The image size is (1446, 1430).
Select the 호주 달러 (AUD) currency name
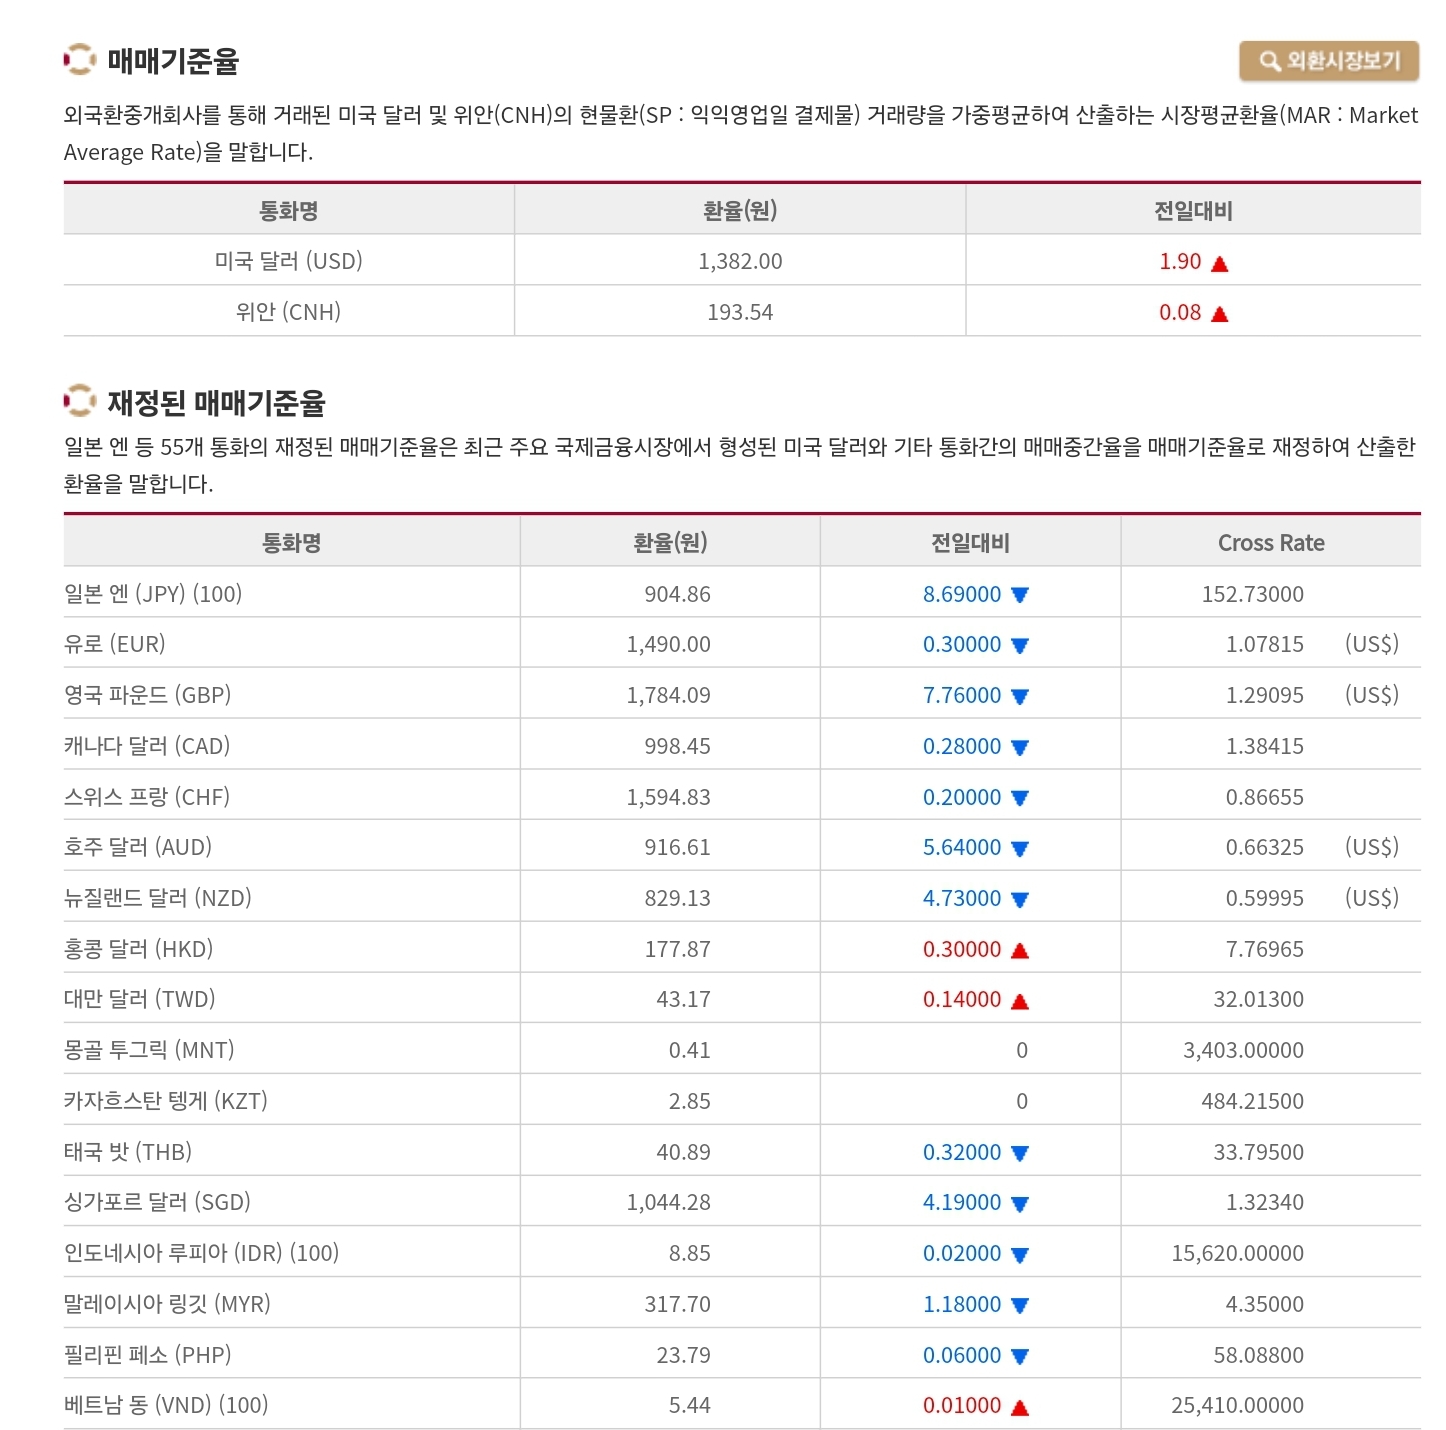click(138, 847)
